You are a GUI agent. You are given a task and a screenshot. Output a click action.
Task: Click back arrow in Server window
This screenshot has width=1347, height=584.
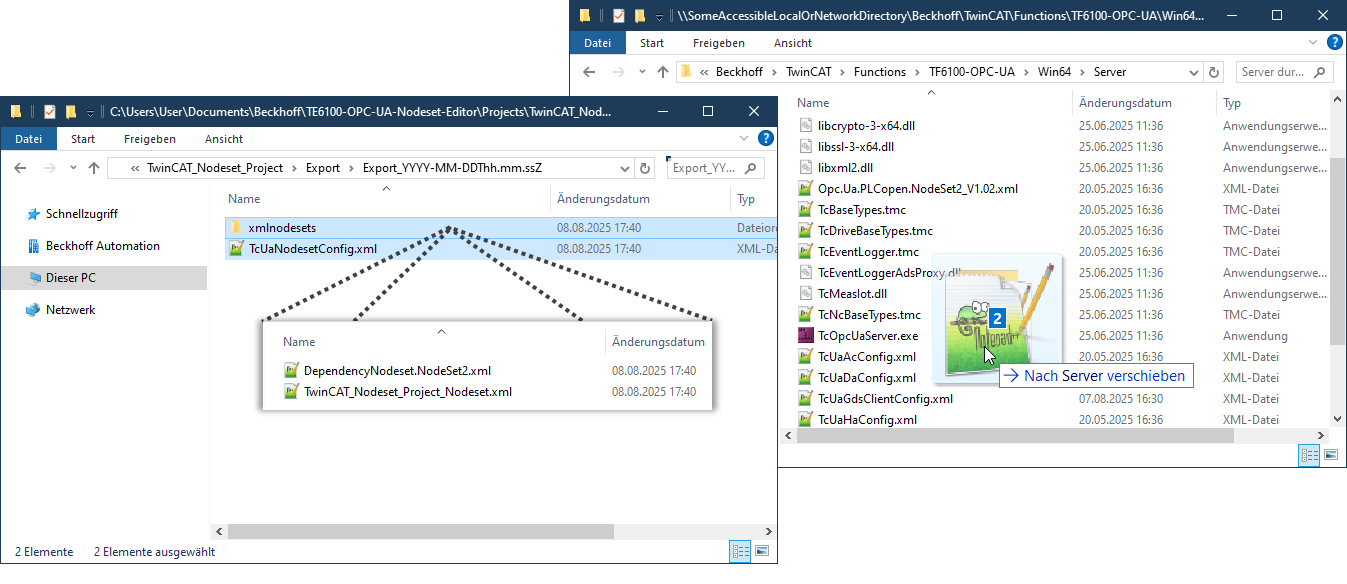click(590, 72)
